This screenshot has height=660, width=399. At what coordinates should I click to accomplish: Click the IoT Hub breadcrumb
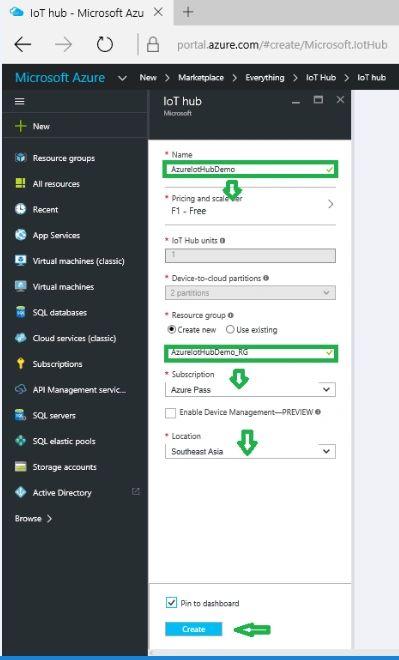click(x=321, y=78)
